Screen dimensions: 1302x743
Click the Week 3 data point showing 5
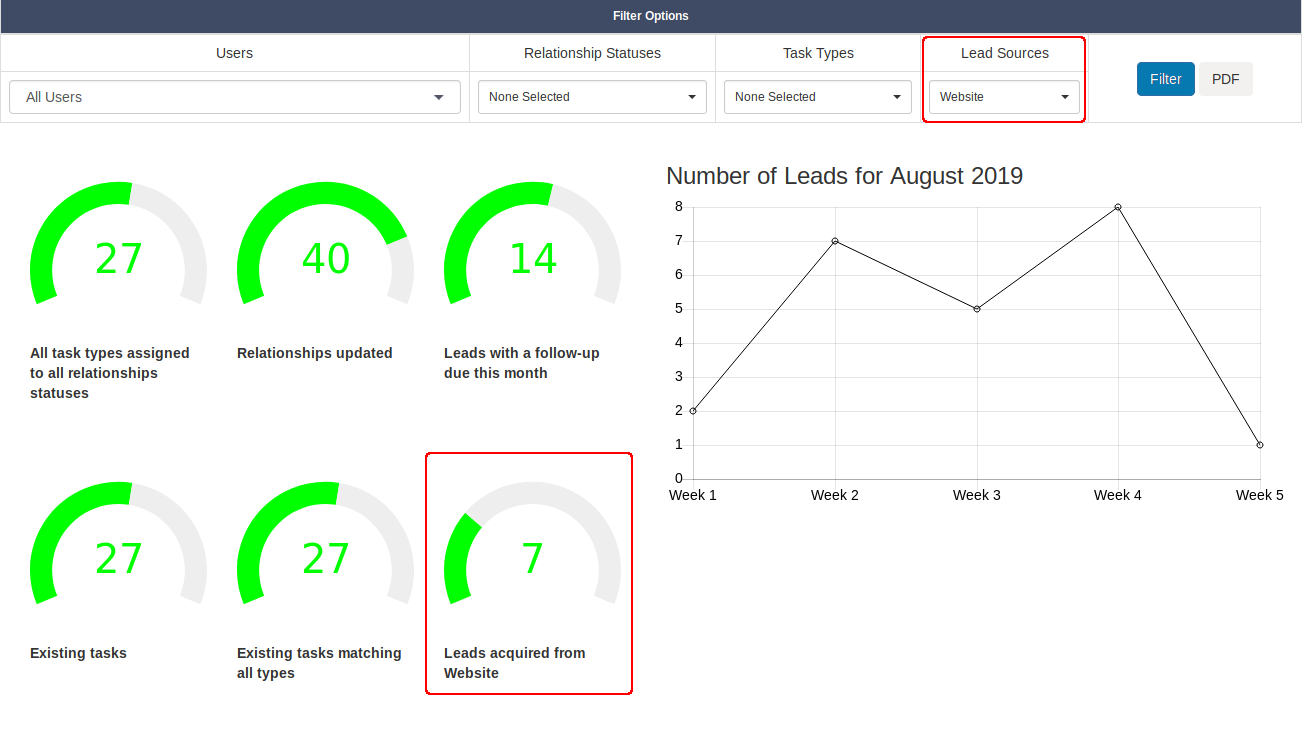tap(976, 308)
